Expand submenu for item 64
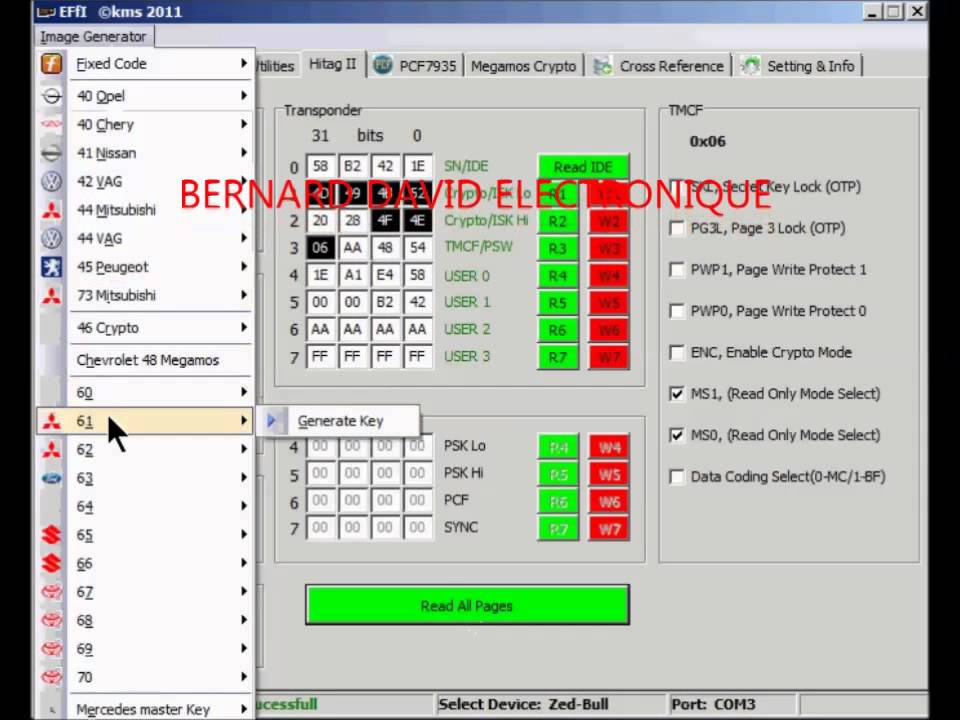Image resolution: width=960 pixels, height=720 pixels. click(x=244, y=506)
